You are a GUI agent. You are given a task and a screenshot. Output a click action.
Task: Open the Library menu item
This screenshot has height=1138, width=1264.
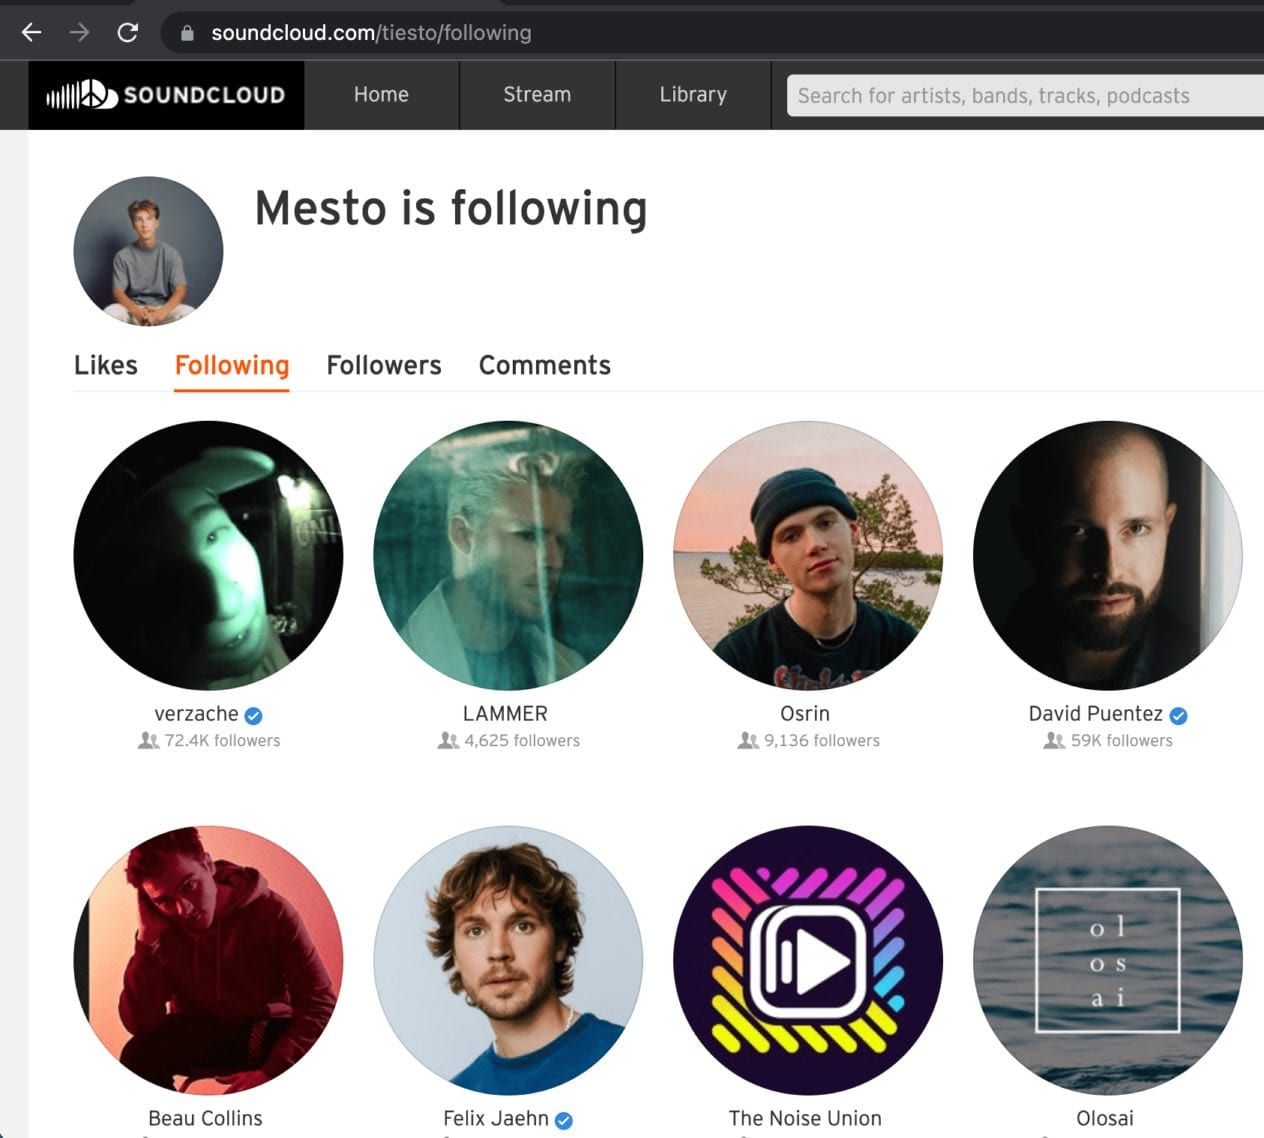(x=693, y=95)
